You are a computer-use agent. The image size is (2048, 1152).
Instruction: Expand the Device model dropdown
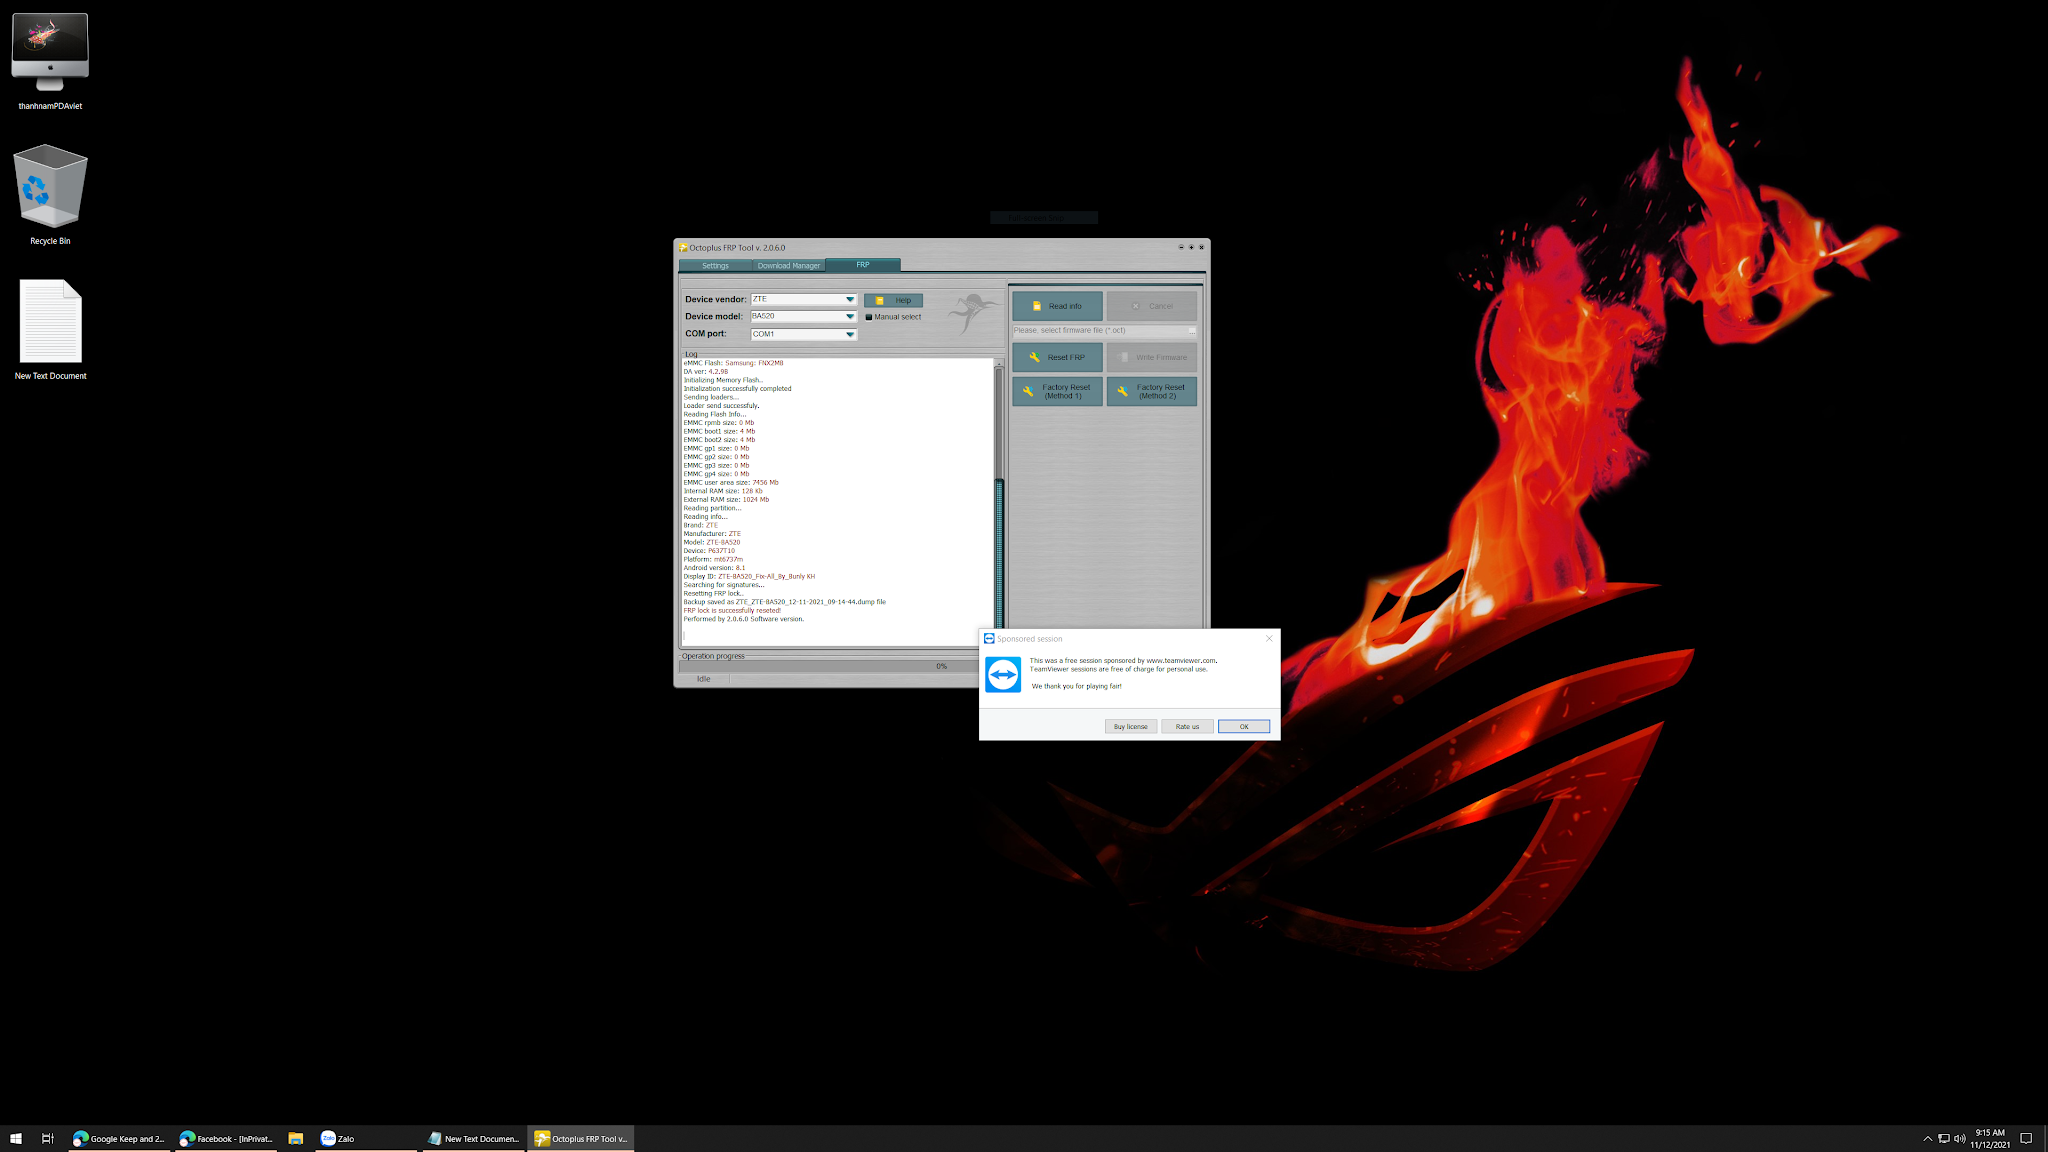[850, 316]
